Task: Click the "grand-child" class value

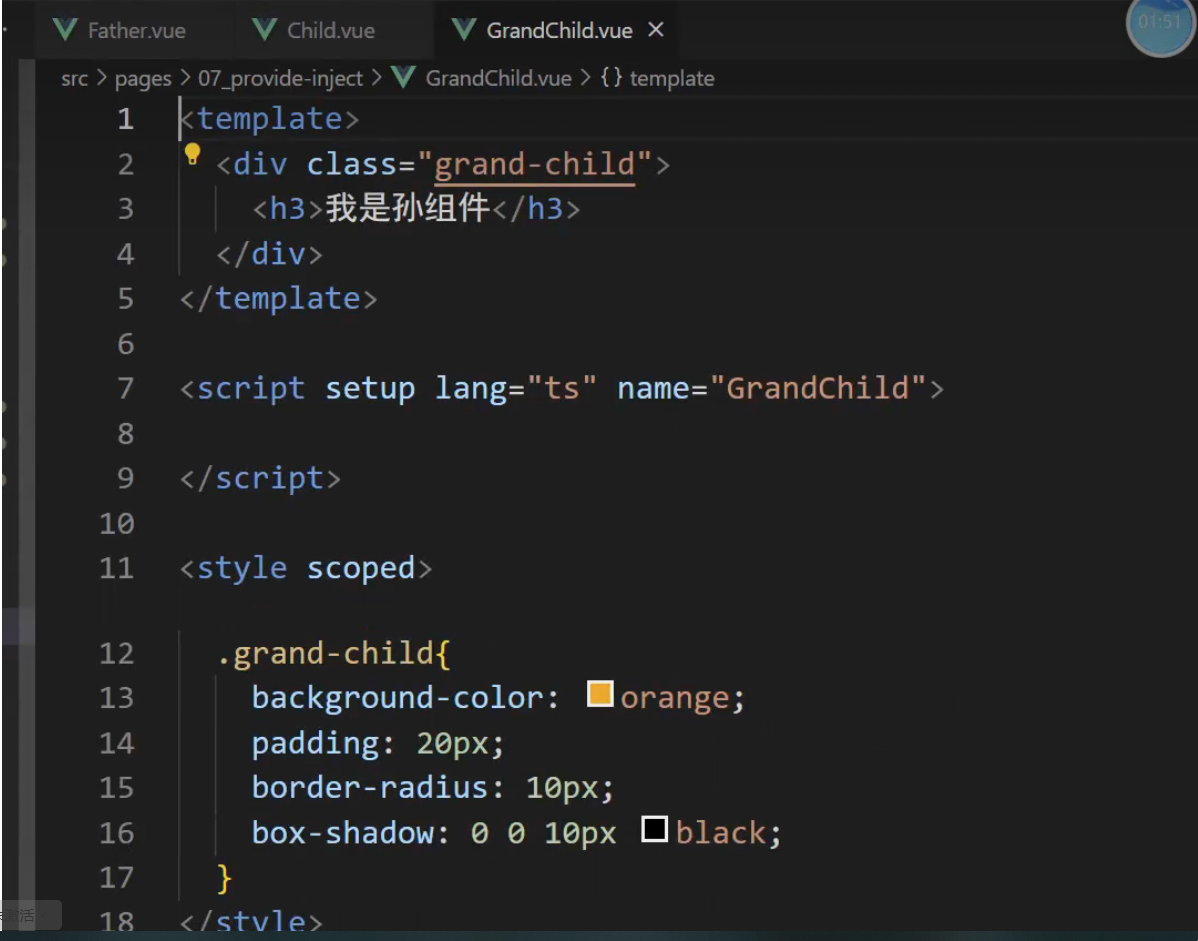Action: coord(534,164)
